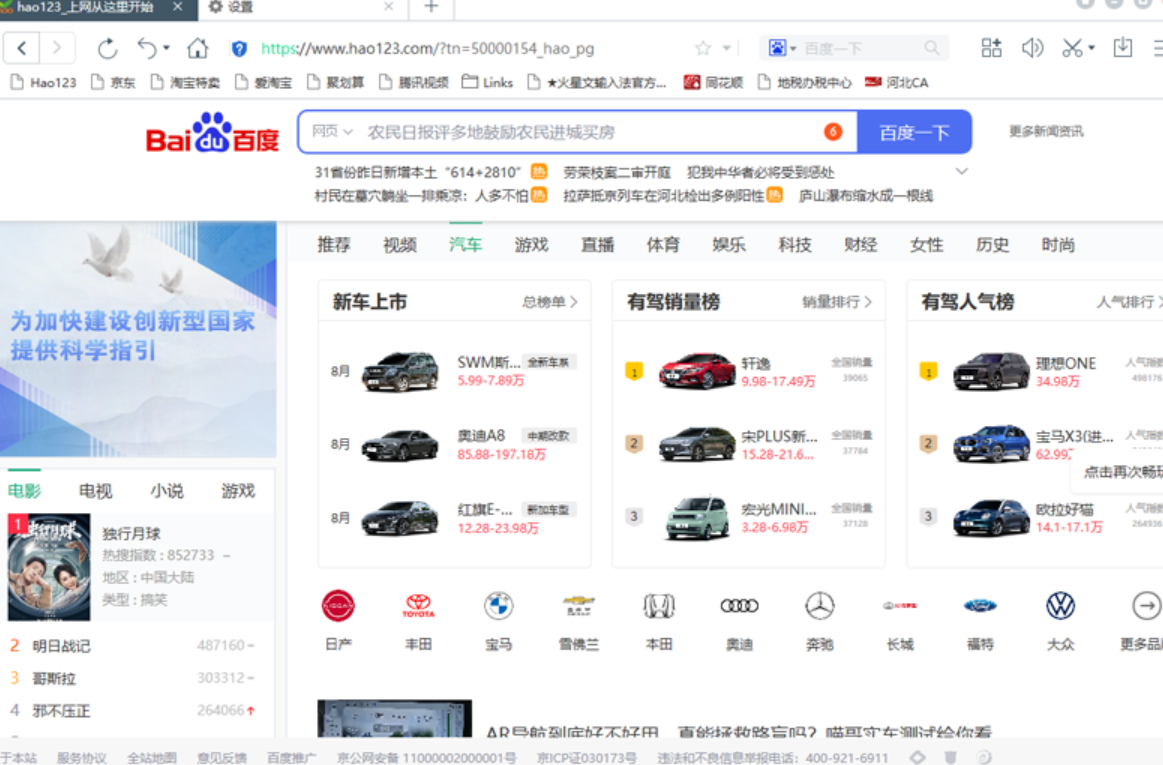This screenshot has height=765, width=1163.
Task: Open new tab with plus button
Action: coord(432,7)
